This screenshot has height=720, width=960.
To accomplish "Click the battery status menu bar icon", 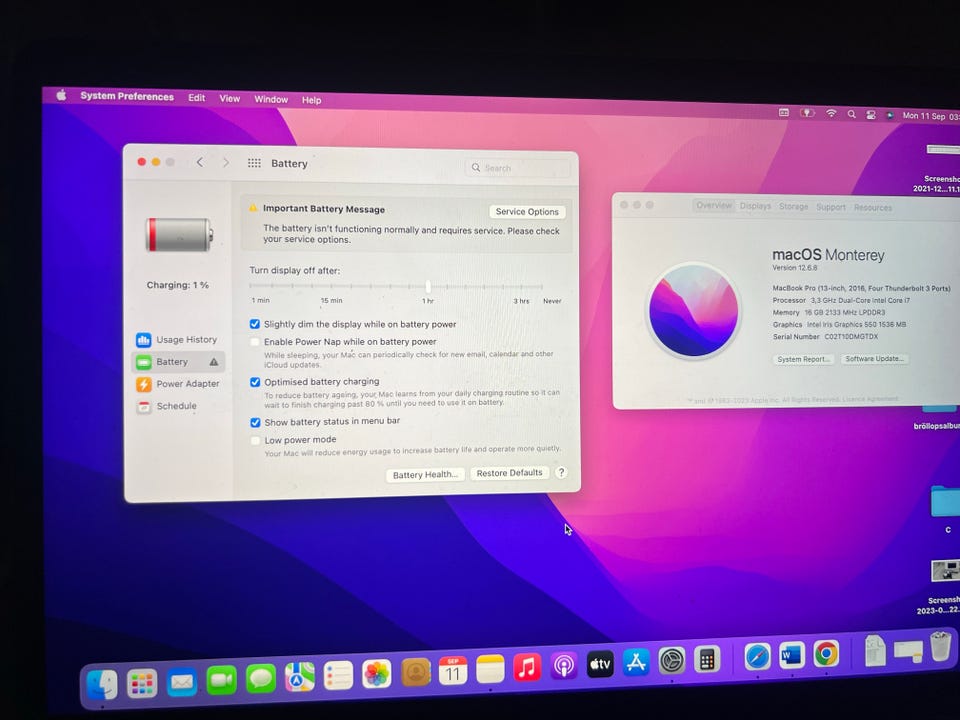I will (x=808, y=113).
